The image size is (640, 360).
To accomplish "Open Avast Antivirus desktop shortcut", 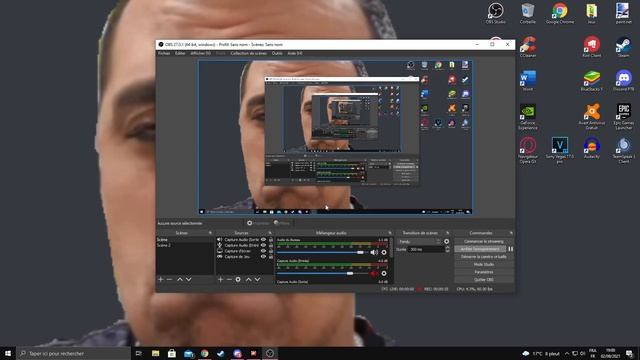I will (591, 117).
